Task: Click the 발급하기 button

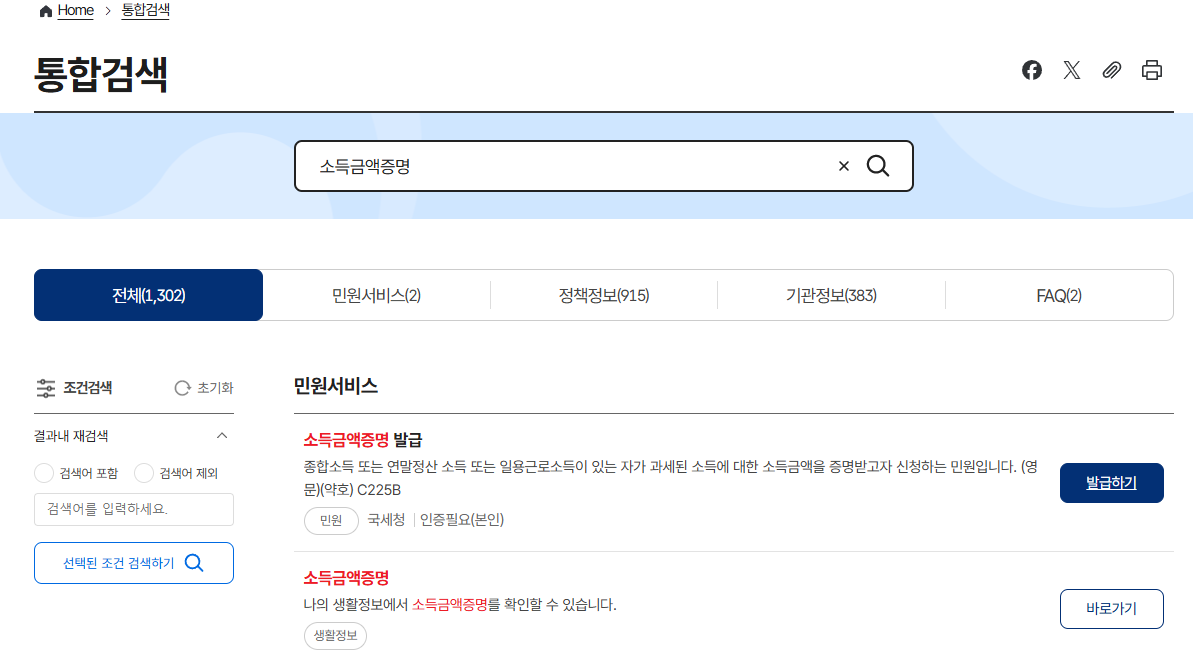Action: (x=1111, y=482)
